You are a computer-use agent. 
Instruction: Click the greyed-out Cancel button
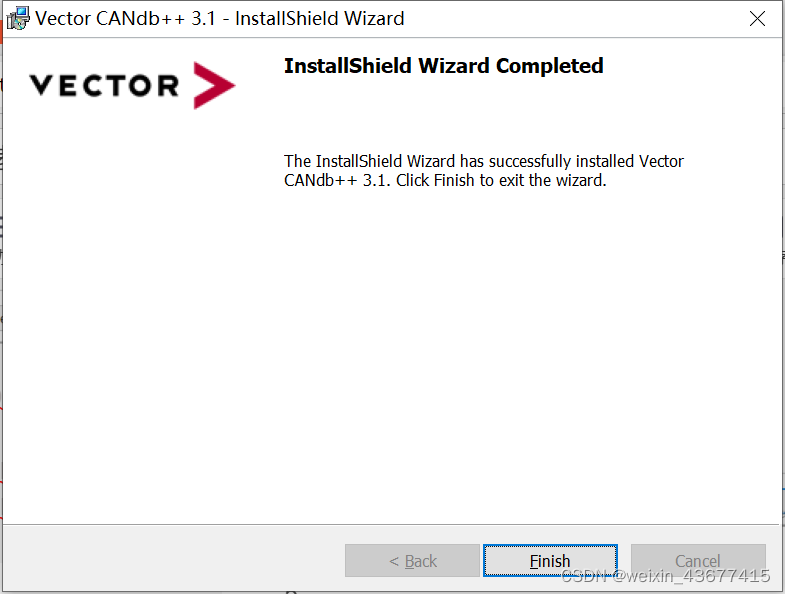[x=698, y=560]
